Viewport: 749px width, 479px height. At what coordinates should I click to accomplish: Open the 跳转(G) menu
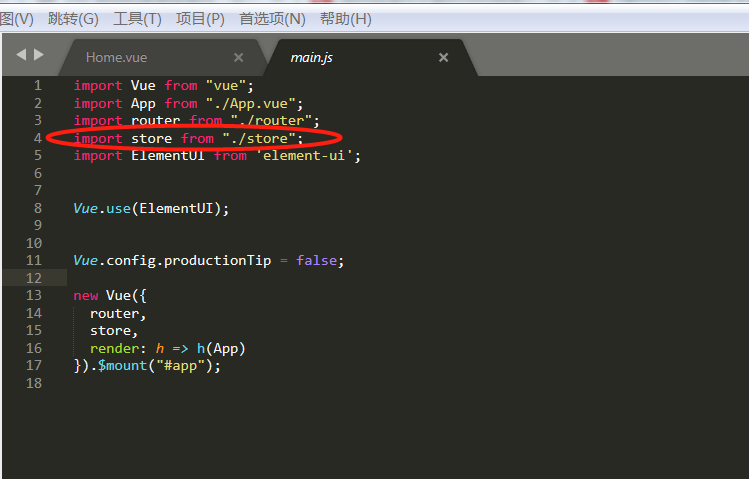pyautogui.click(x=73, y=19)
